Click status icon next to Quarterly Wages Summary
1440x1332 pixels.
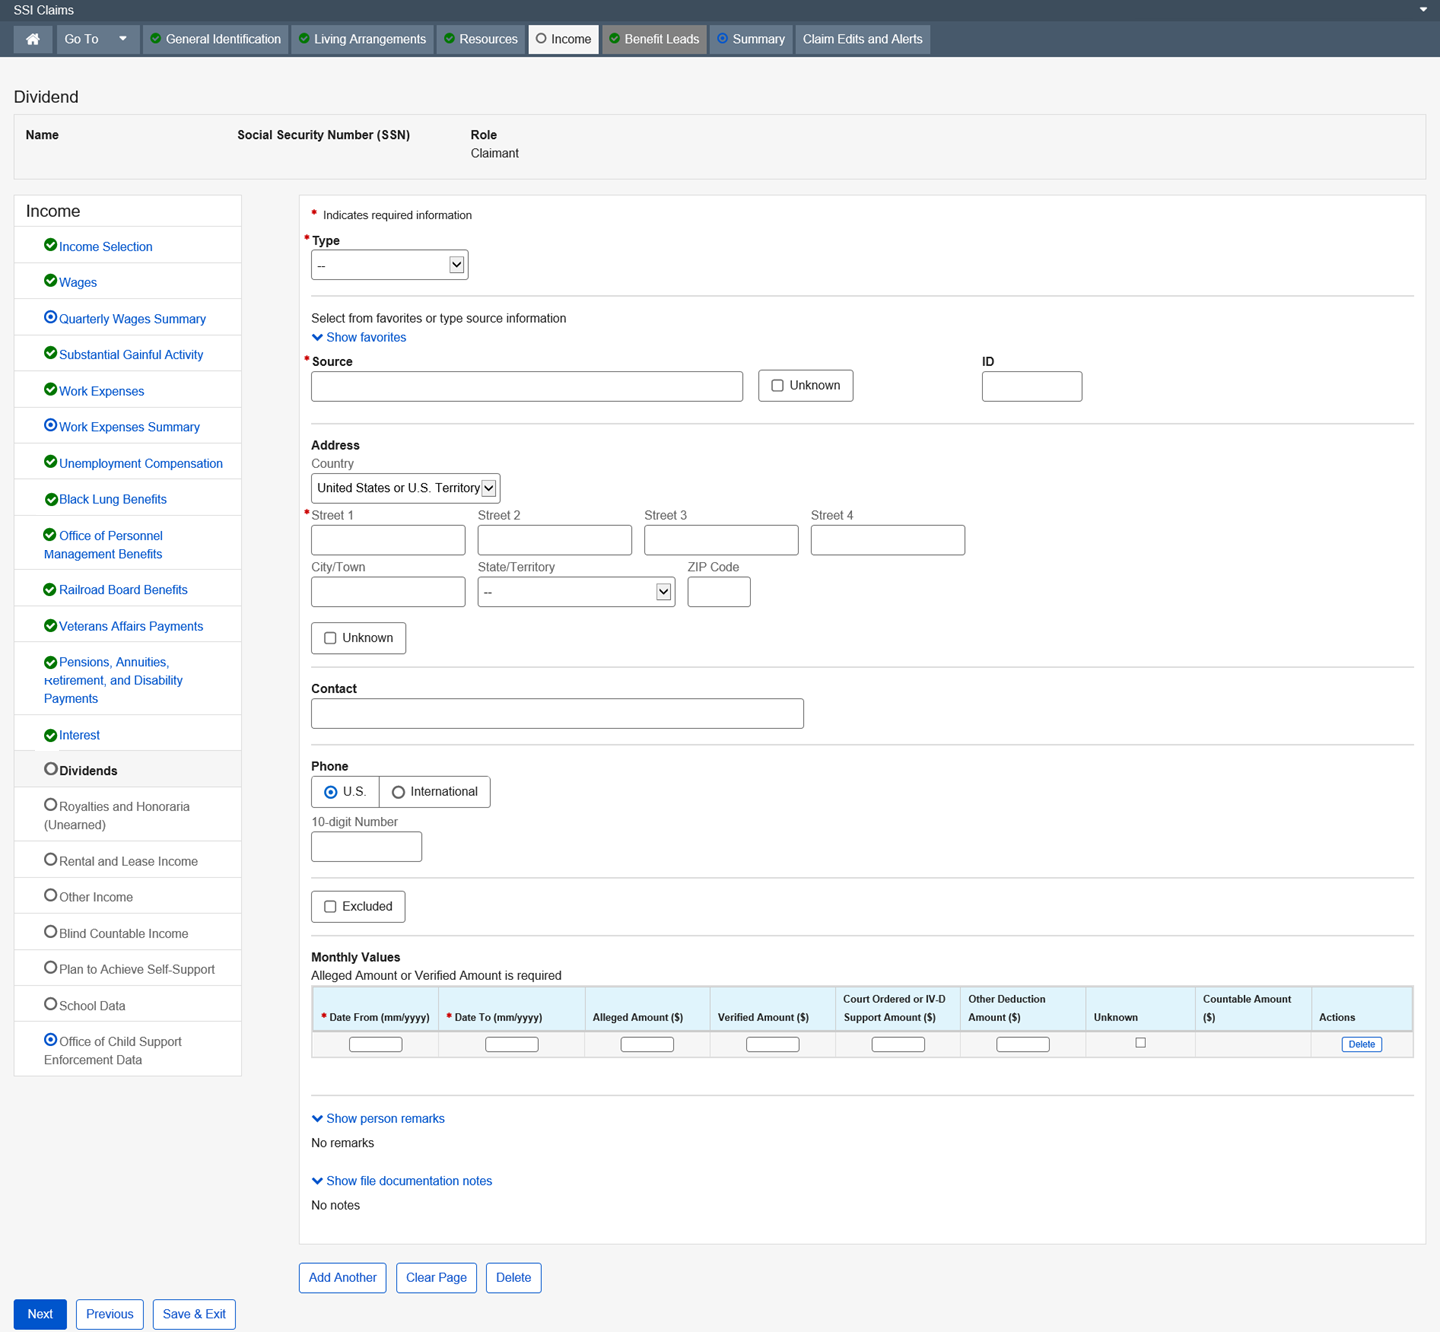pos(50,317)
